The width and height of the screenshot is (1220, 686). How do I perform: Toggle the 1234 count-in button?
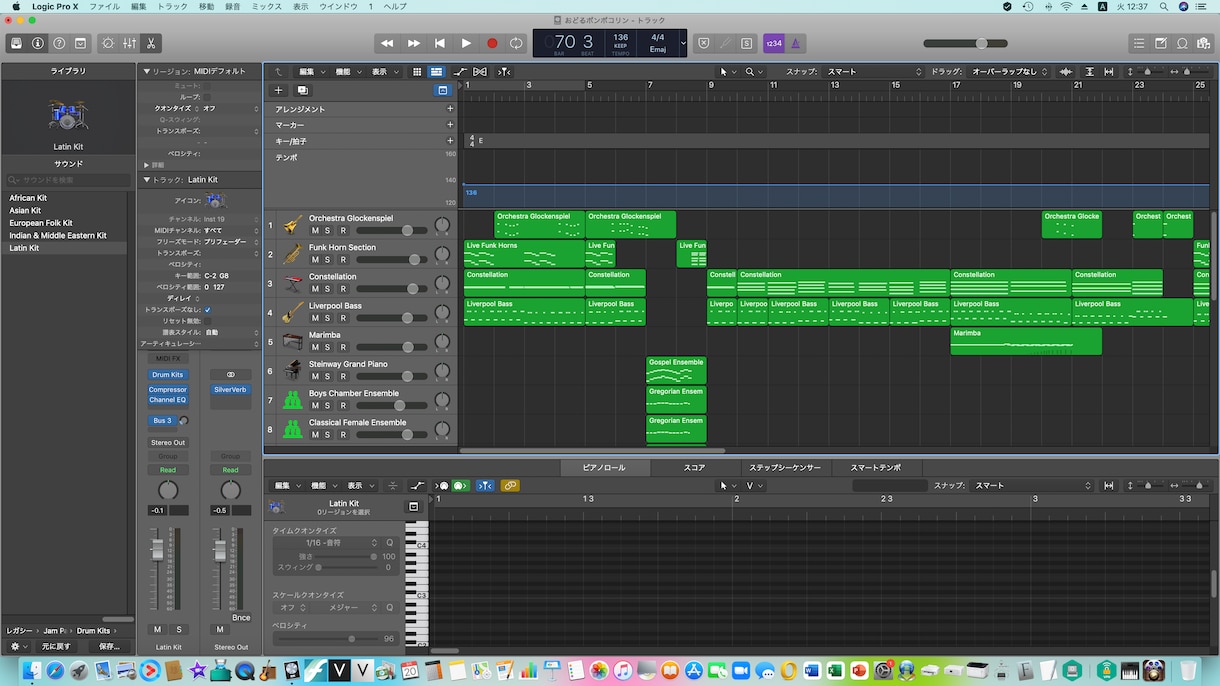point(773,43)
